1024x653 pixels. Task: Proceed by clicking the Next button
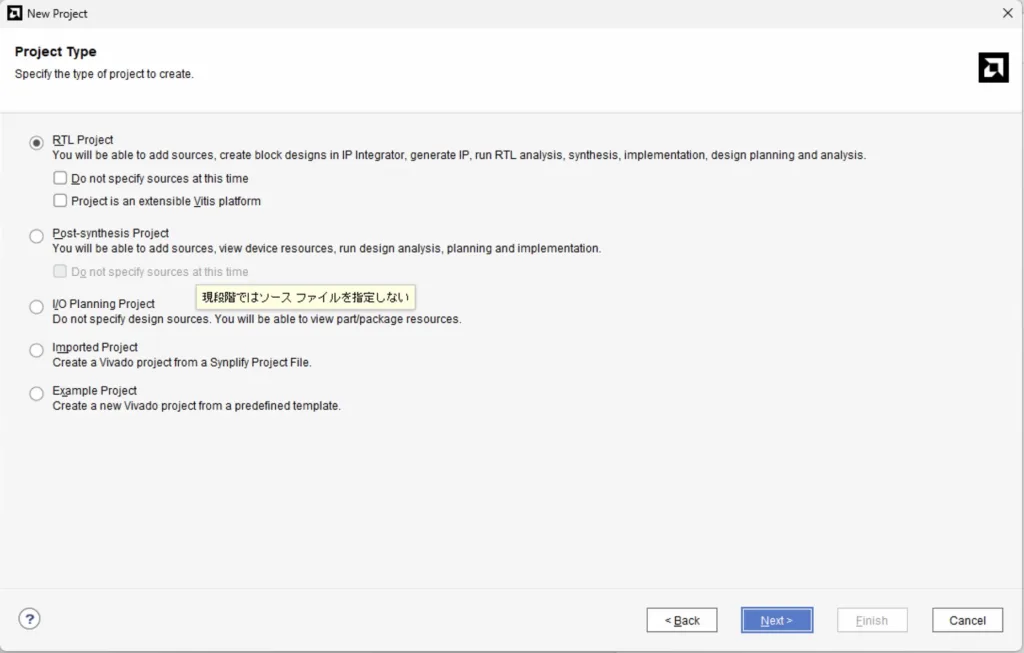coord(776,620)
